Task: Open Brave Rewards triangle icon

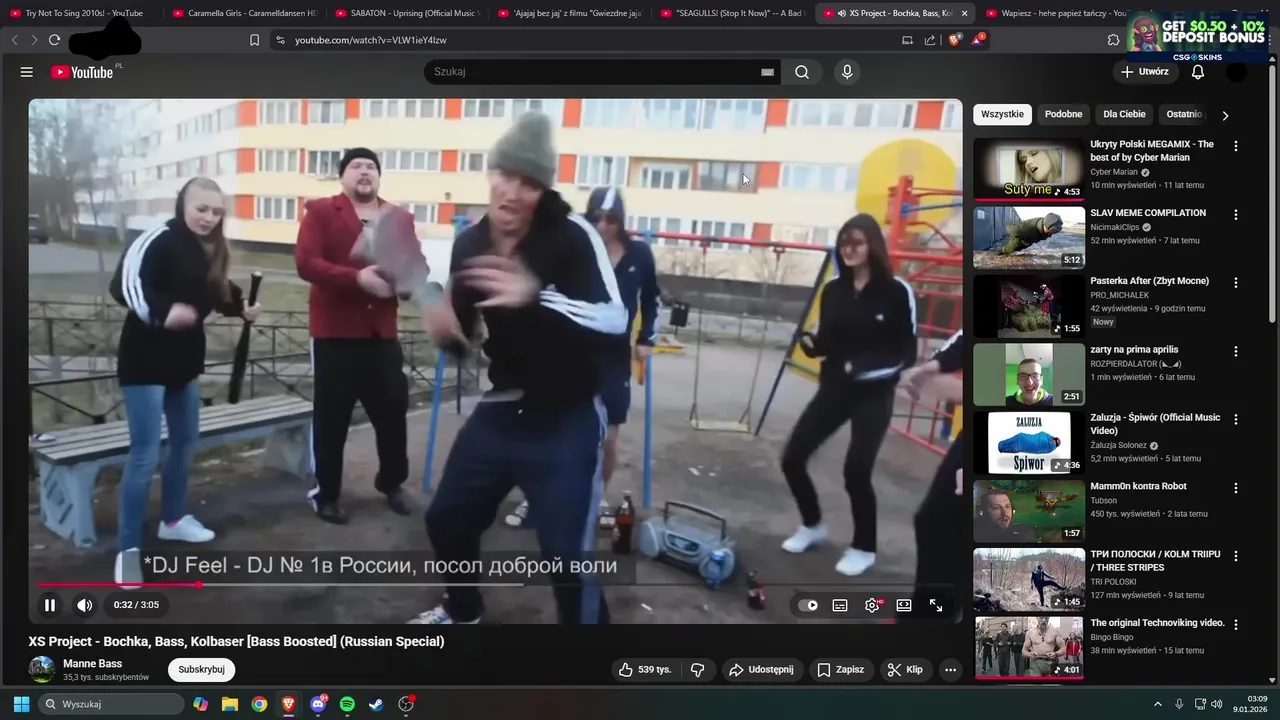Action: pos(978,40)
